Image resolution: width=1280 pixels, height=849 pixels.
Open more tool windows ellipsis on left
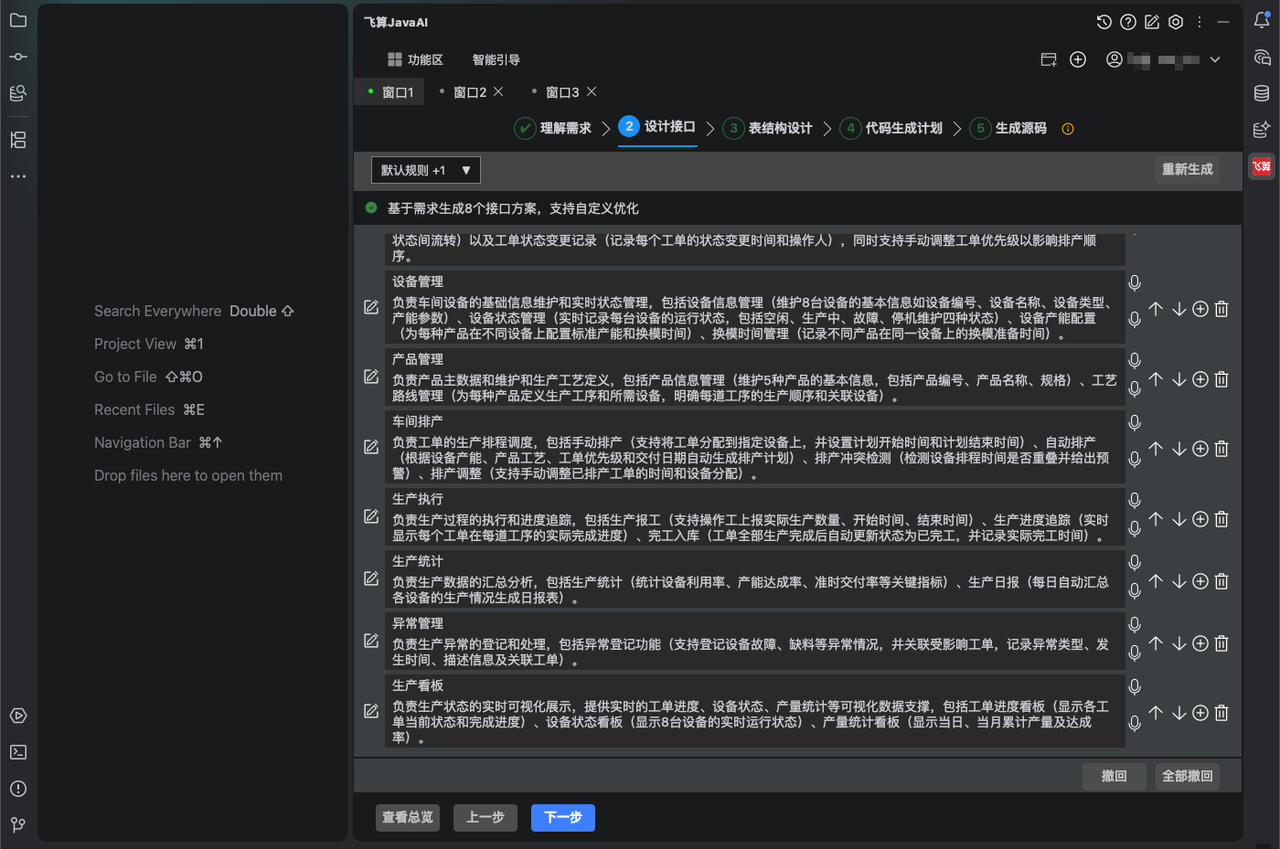(x=18, y=177)
